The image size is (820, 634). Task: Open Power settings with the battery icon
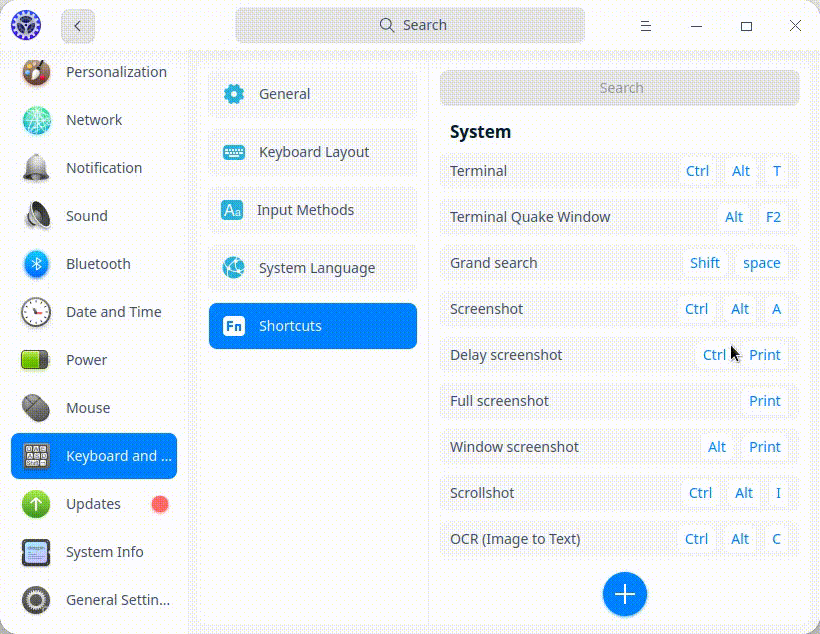(x=36, y=360)
